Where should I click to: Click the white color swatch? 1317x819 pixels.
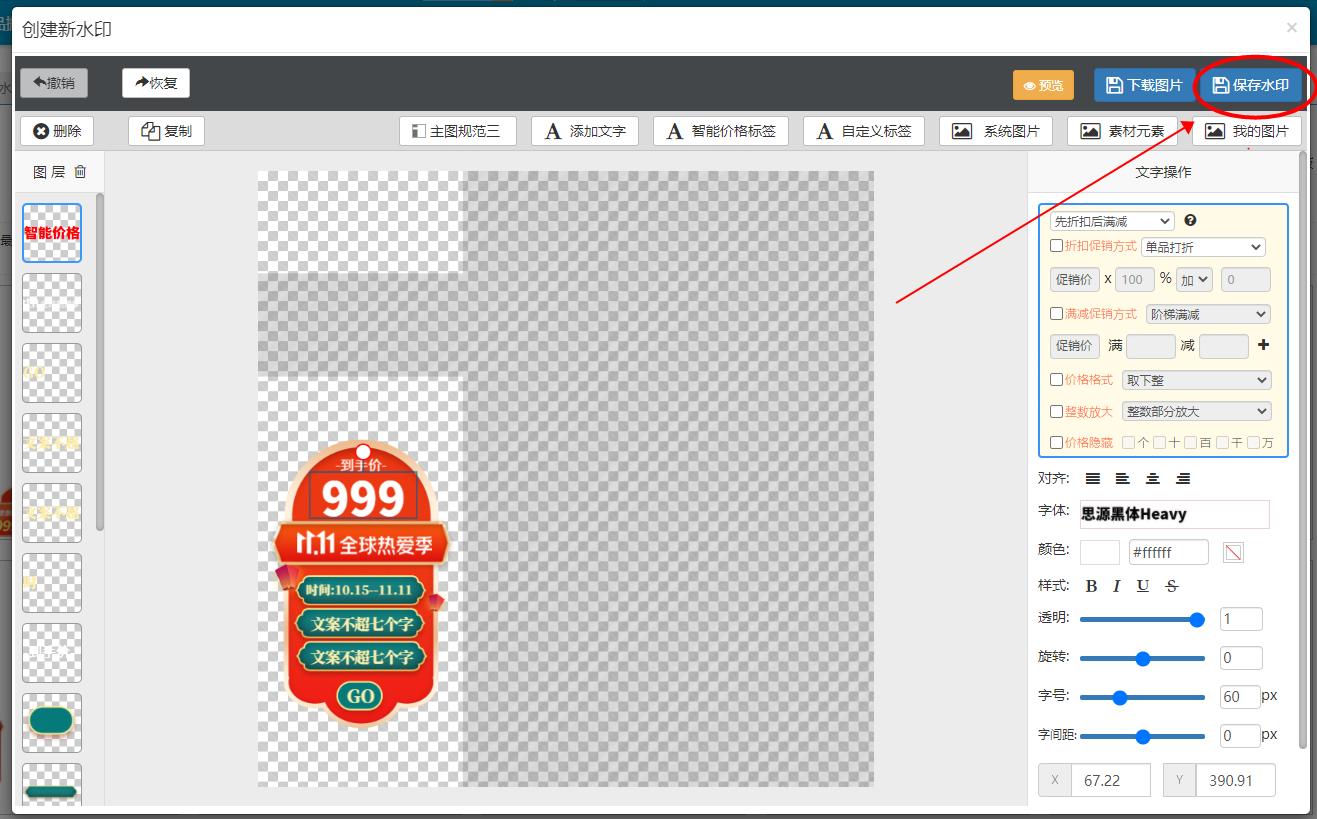[x=1100, y=552]
